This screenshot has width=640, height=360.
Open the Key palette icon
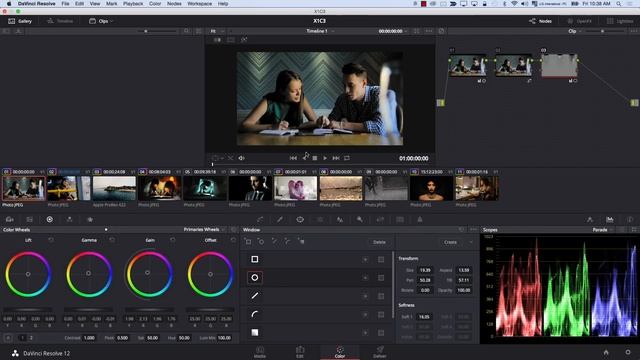point(360,220)
